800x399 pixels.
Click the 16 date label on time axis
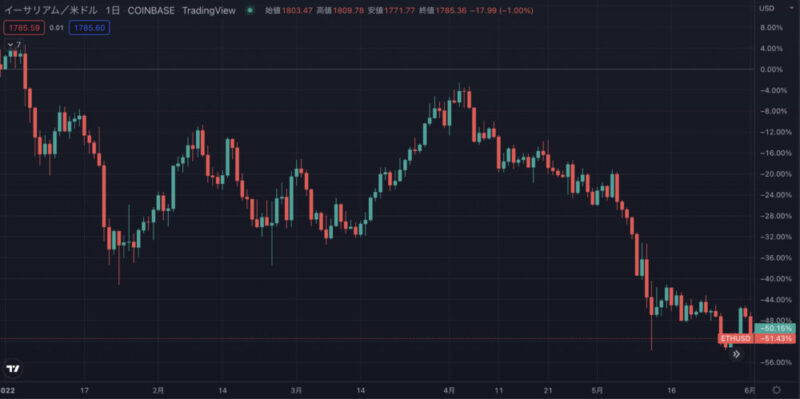click(671, 390)
